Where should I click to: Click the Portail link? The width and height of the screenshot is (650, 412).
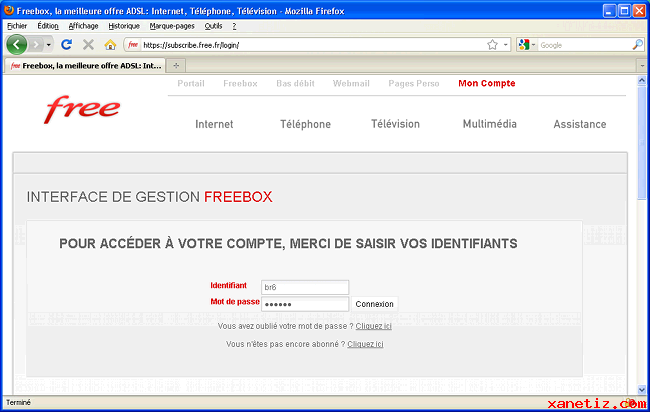191,83
